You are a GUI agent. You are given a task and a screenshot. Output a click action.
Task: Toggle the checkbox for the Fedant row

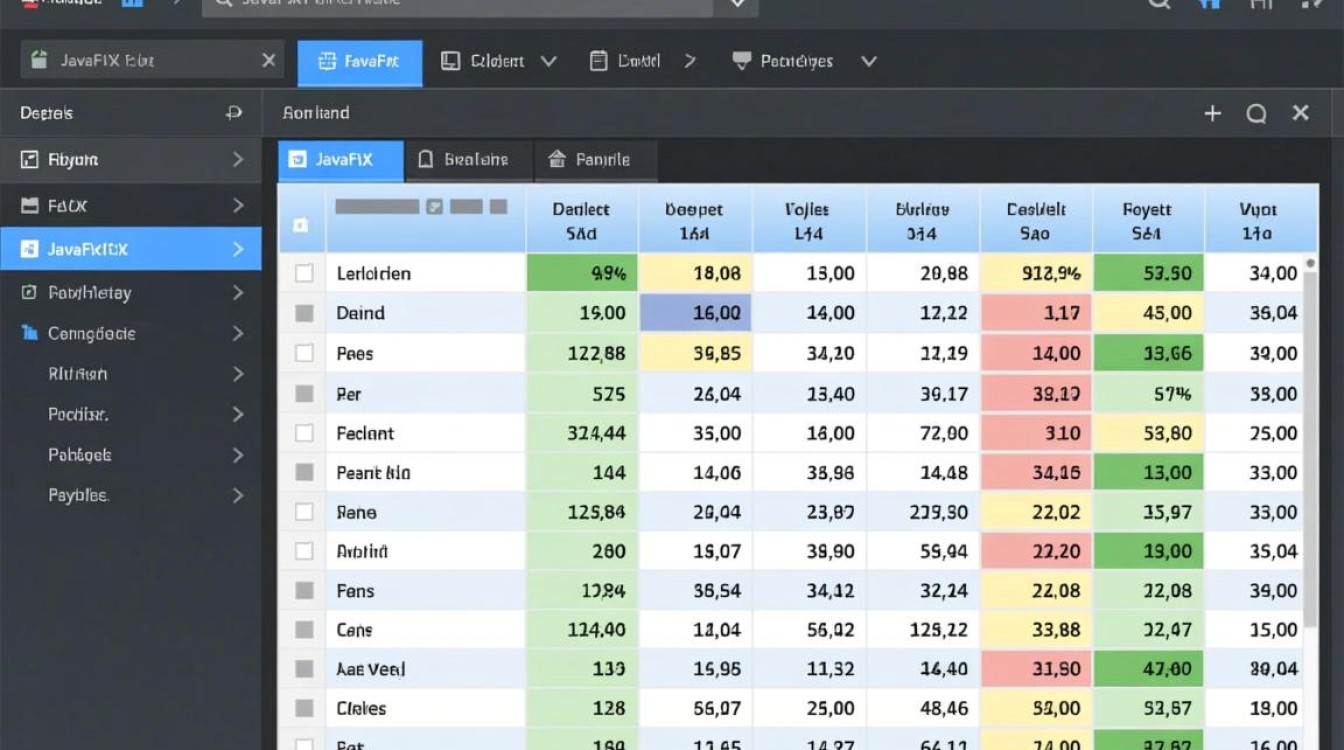[304, 433]
